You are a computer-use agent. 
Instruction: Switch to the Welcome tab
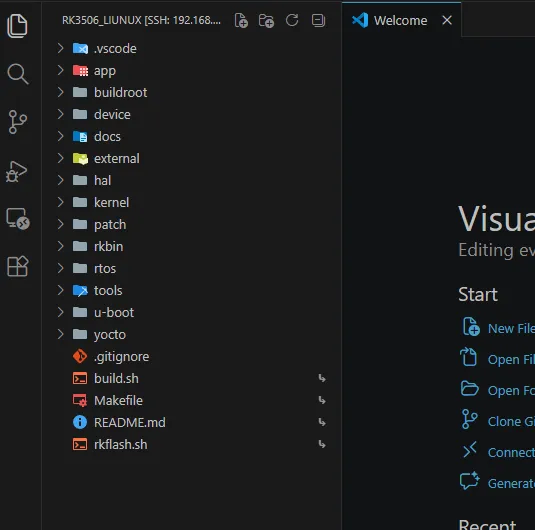(x=400, y=20)
